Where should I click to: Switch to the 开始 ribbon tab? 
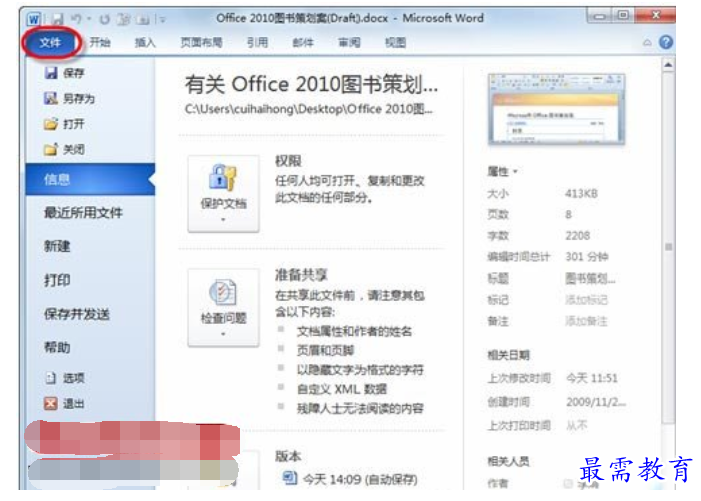click(x=100, y=42)
